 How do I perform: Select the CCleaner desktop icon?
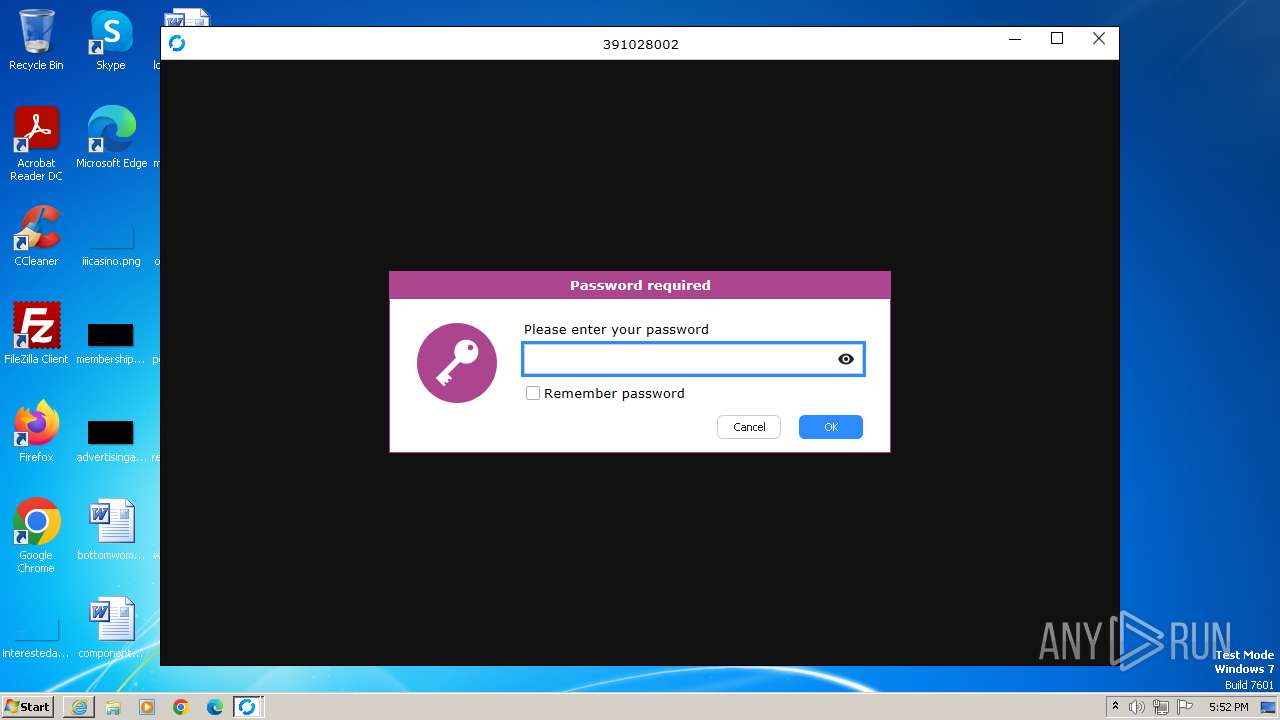pos(36,236)
